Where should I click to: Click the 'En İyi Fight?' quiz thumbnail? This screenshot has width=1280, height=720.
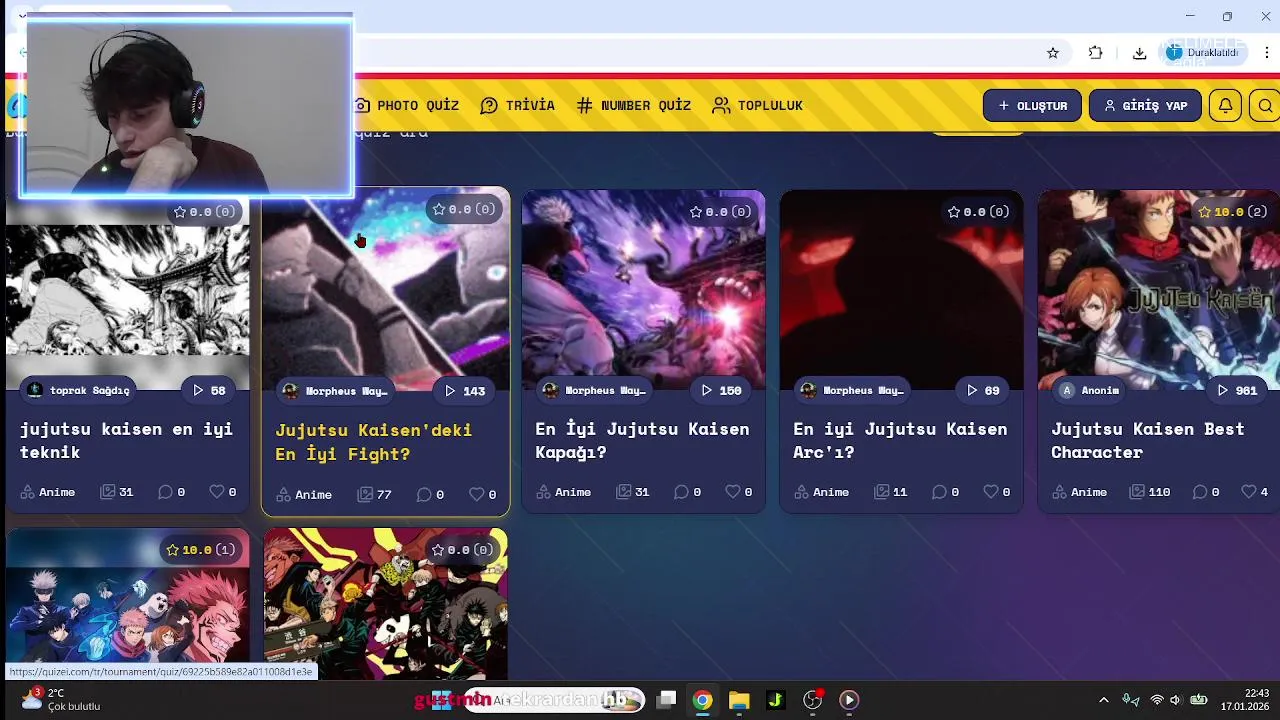point(386,290)
